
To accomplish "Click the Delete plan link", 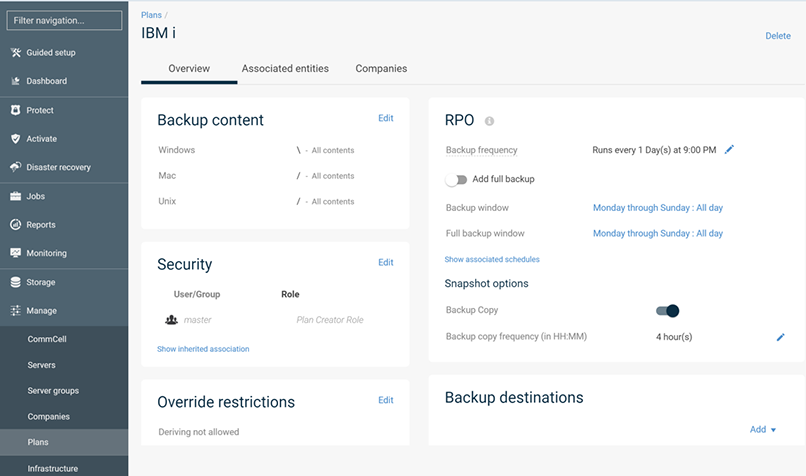I will tap(778, 36).
